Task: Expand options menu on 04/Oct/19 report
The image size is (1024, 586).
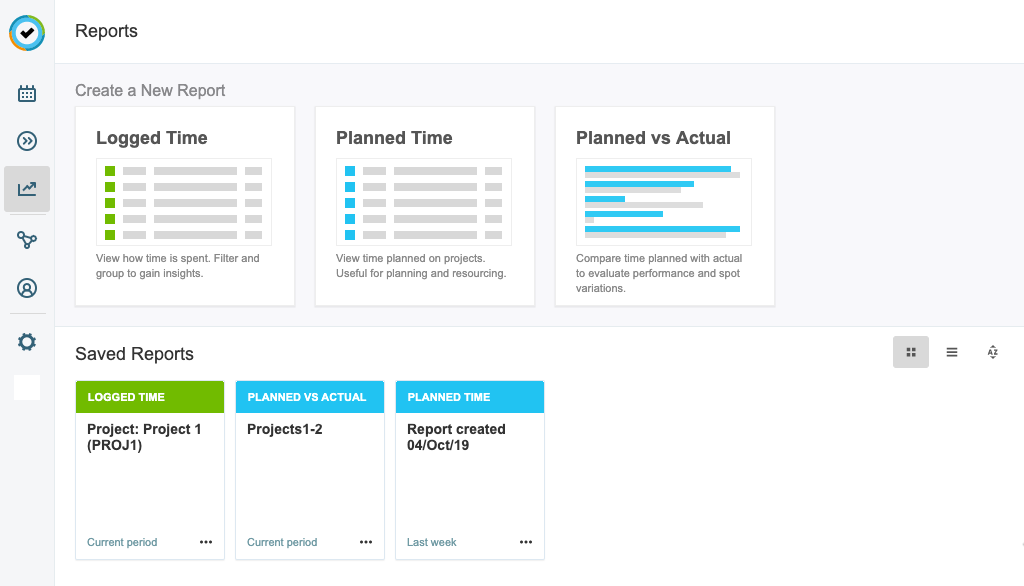Action: point(526,542)
